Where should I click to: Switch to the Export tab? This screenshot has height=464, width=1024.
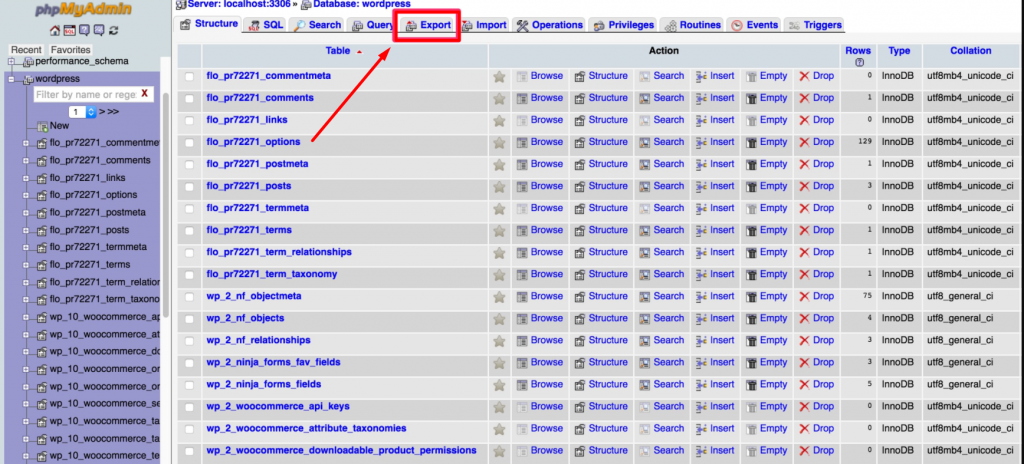[x=428, y=25]
